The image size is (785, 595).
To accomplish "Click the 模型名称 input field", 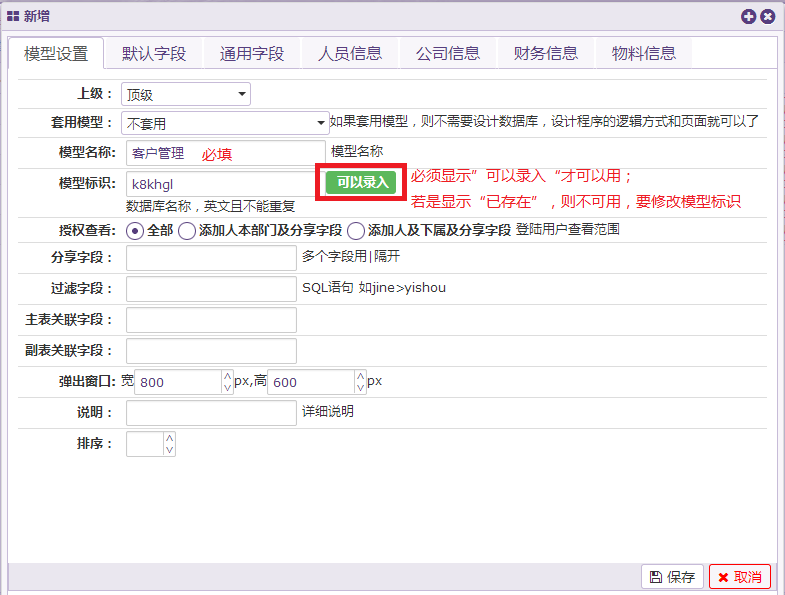I will 226,153.
